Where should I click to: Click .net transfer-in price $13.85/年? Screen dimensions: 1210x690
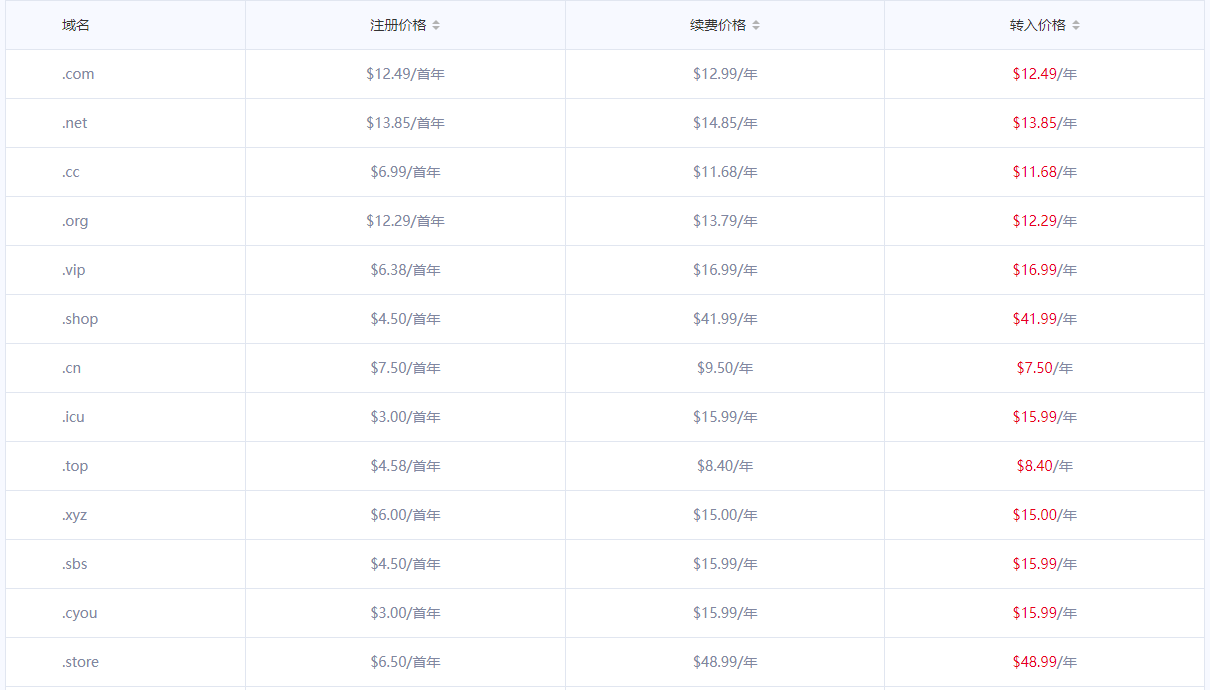[1045, 123]
